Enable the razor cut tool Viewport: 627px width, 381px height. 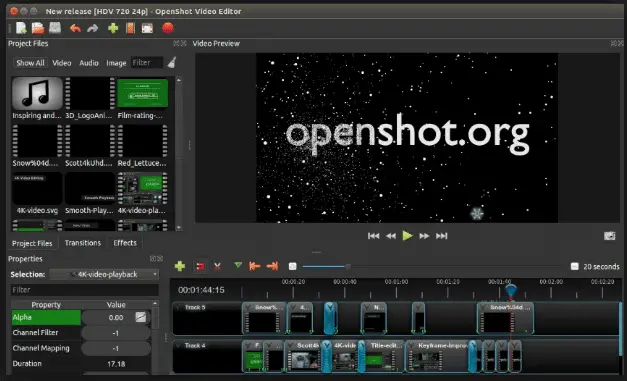coord(217,266)
